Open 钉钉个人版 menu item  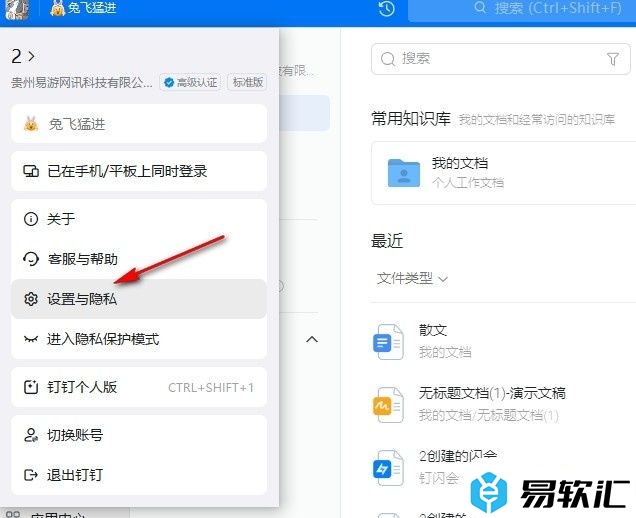point(139,387)
